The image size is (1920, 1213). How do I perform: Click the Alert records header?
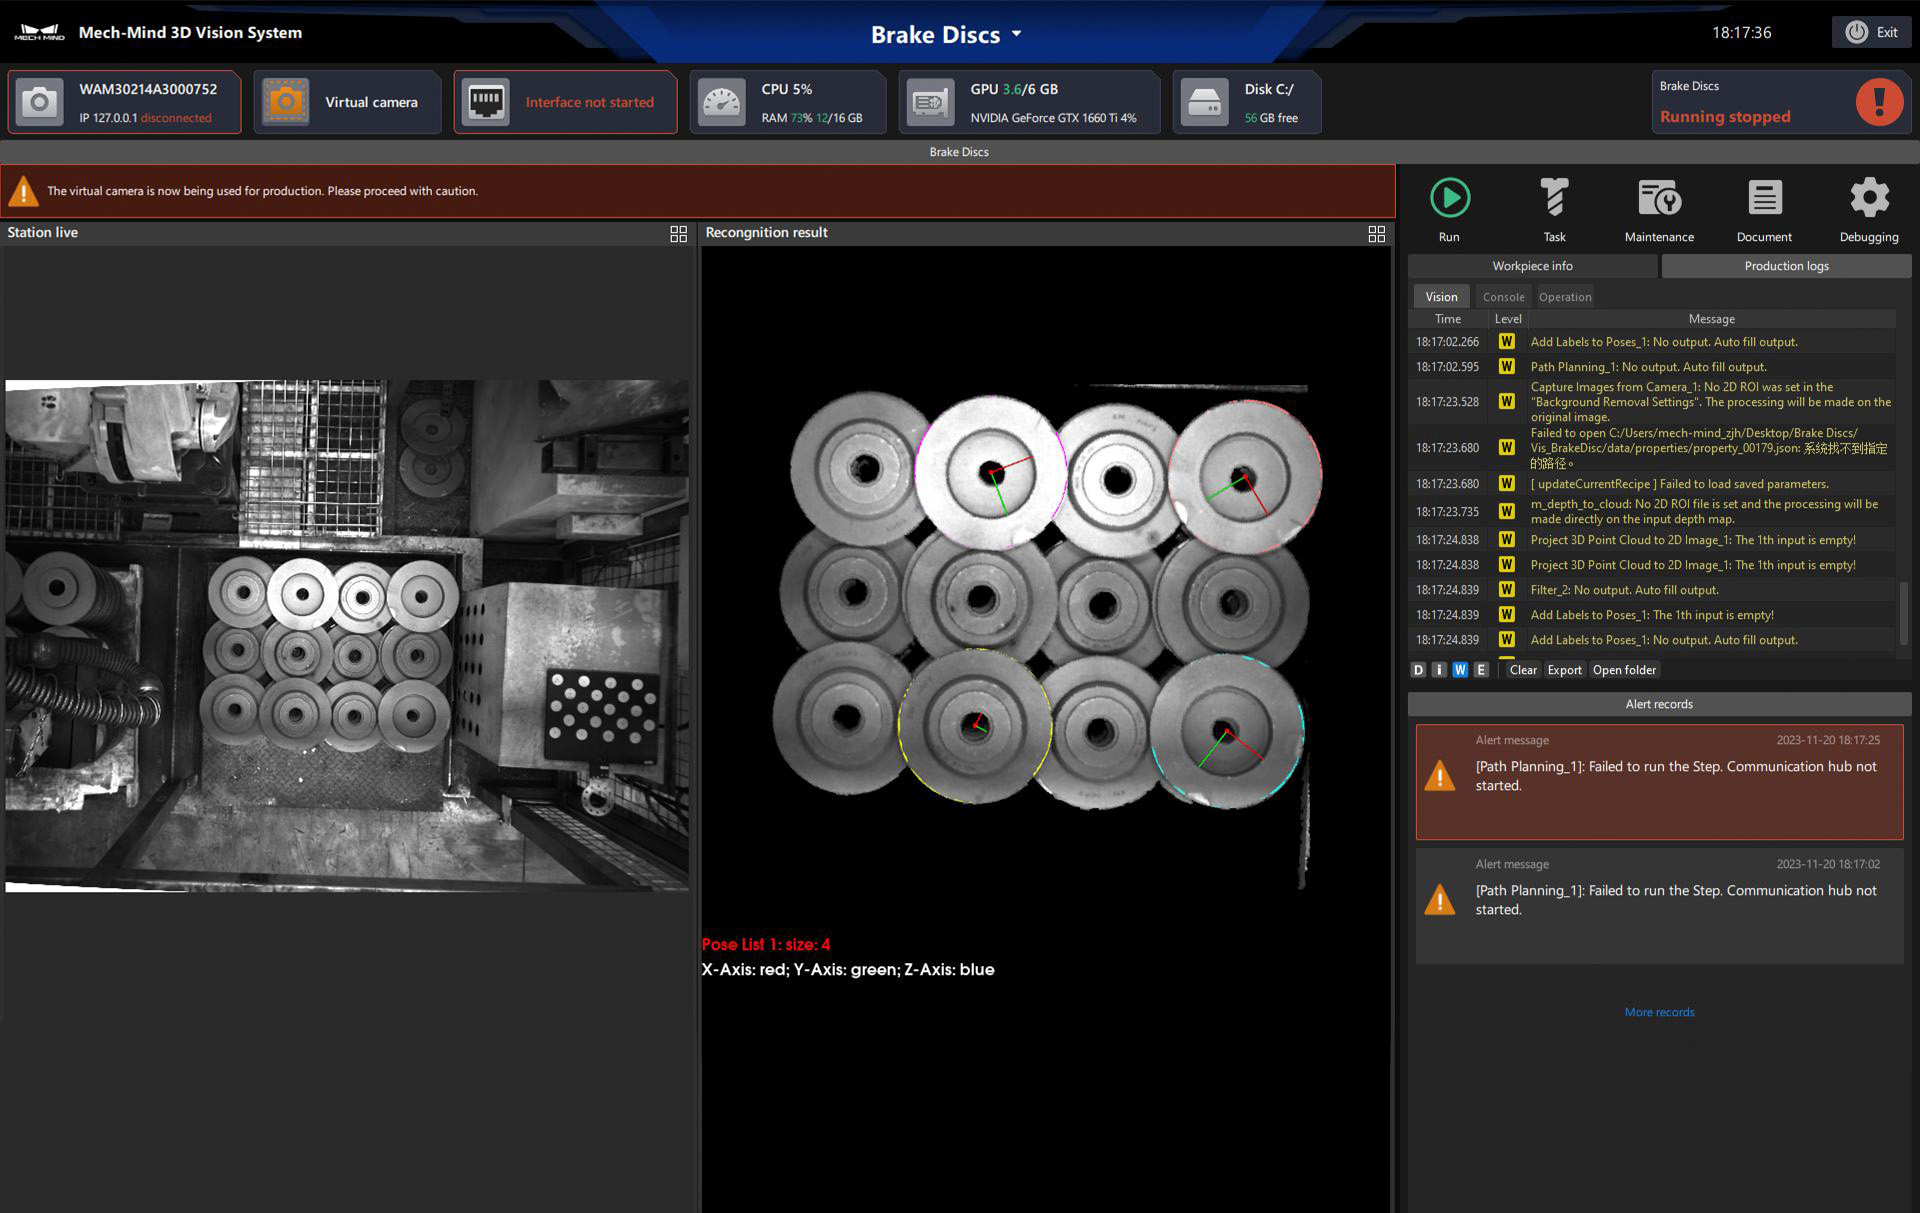click(1659, 704)
